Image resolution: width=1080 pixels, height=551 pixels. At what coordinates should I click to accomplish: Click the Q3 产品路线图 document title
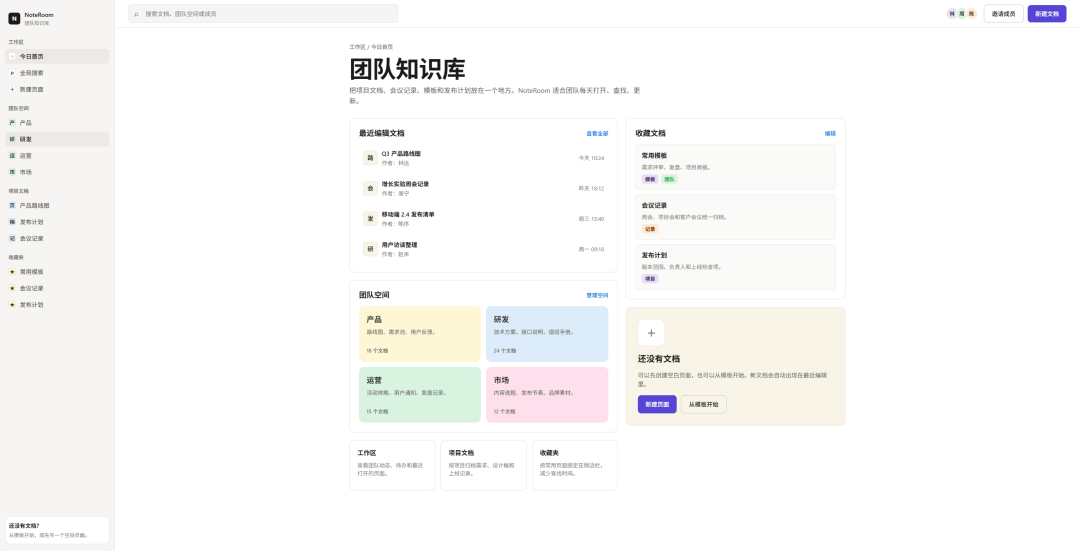(x=401, y=154)
